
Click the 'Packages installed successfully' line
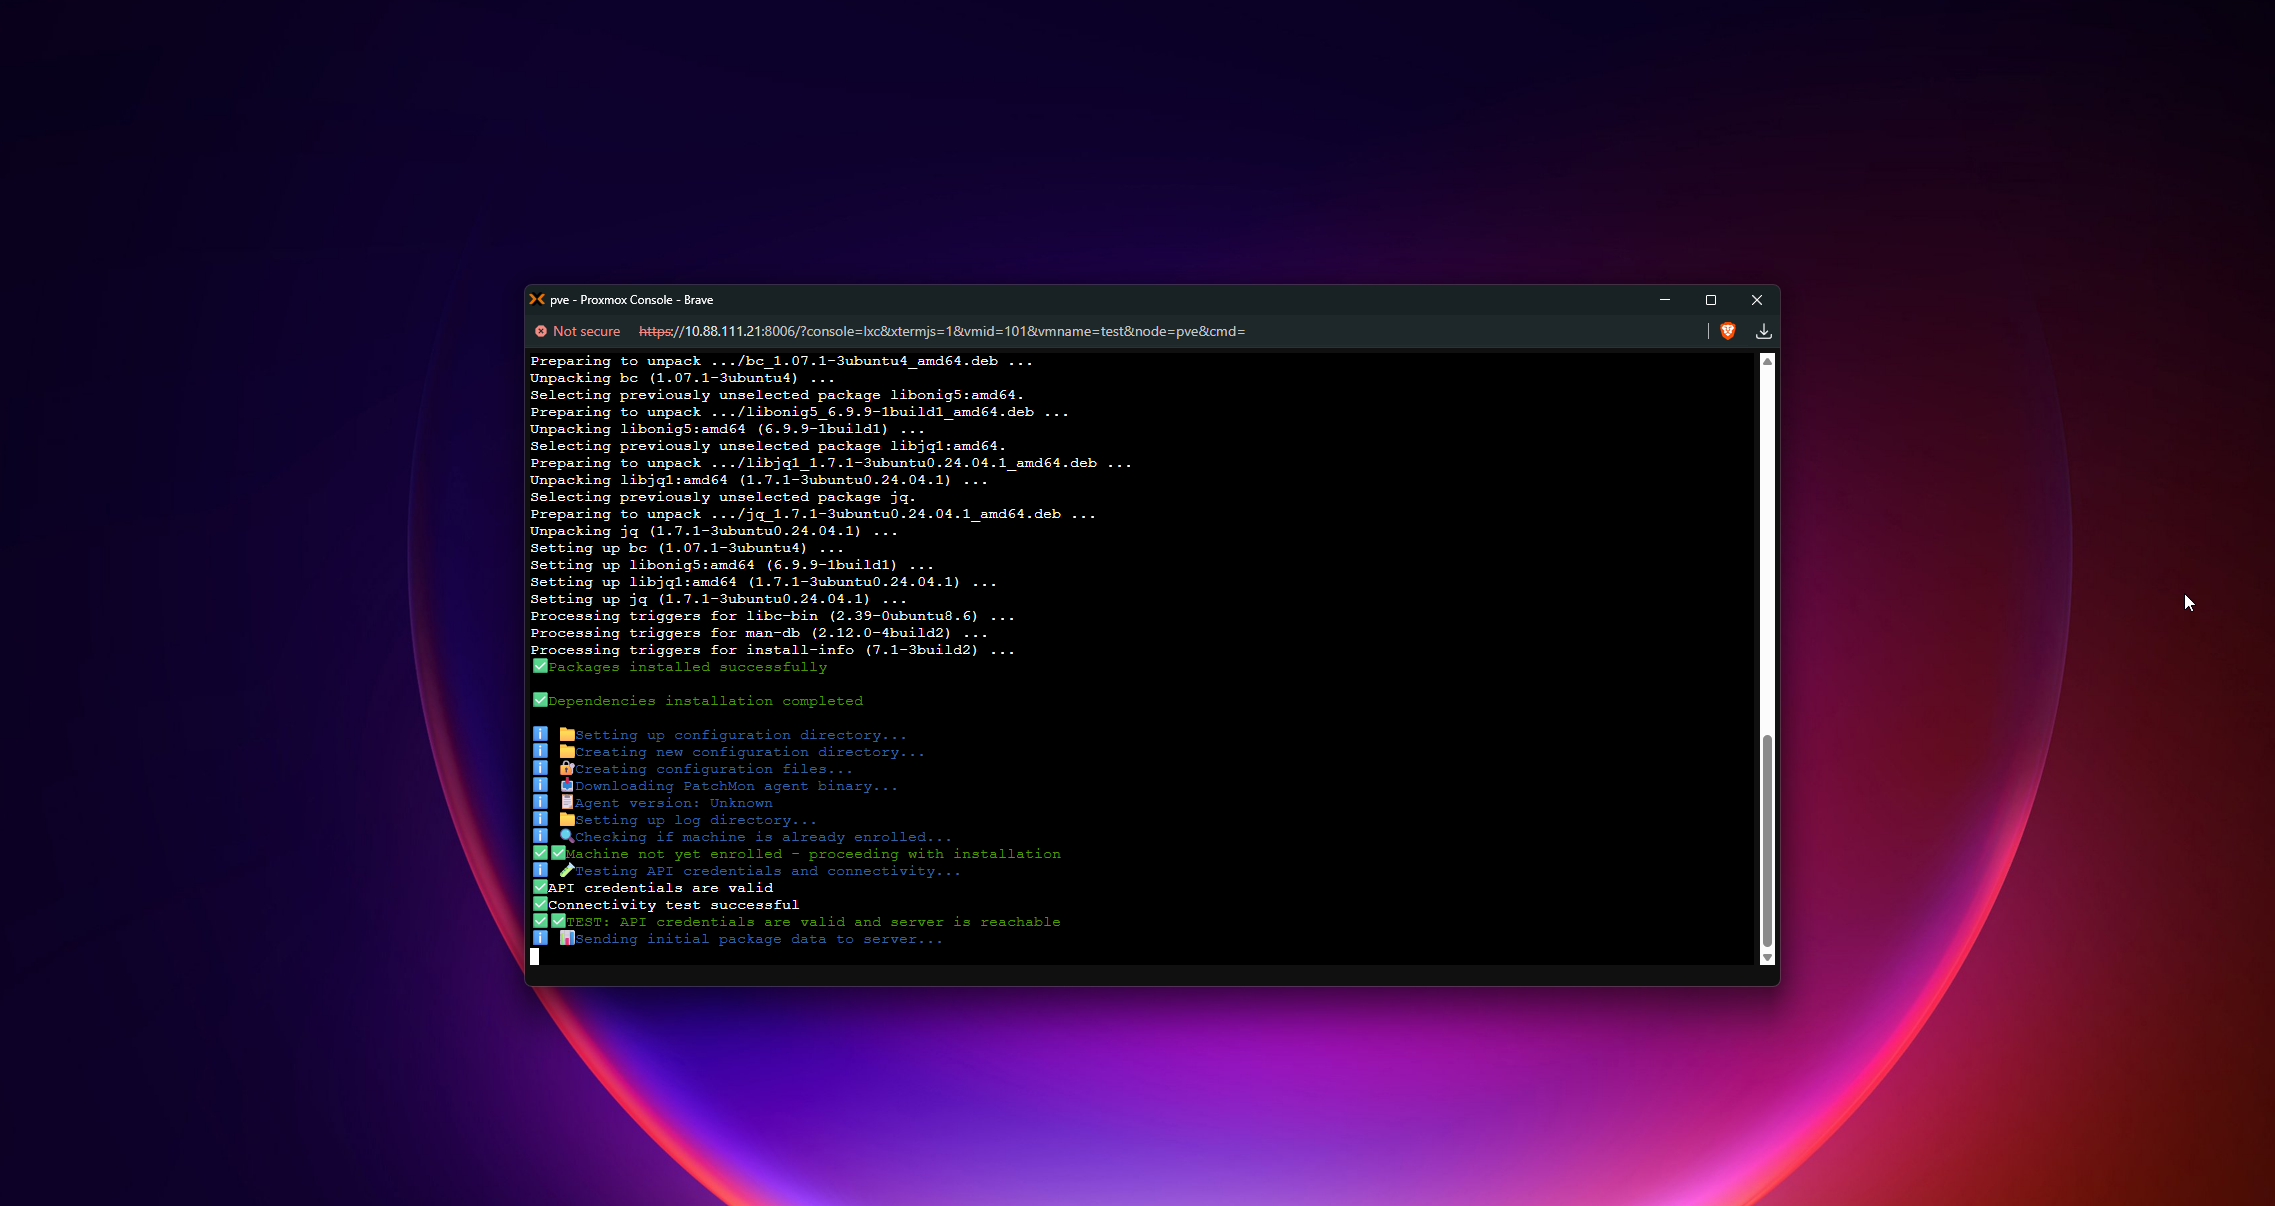(x=680, y=667)
